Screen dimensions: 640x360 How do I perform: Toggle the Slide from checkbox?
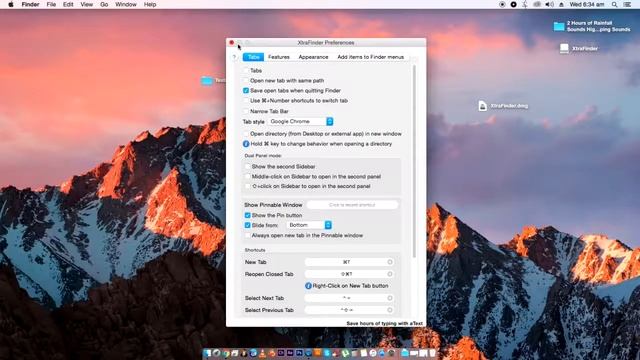coord(247,225)
